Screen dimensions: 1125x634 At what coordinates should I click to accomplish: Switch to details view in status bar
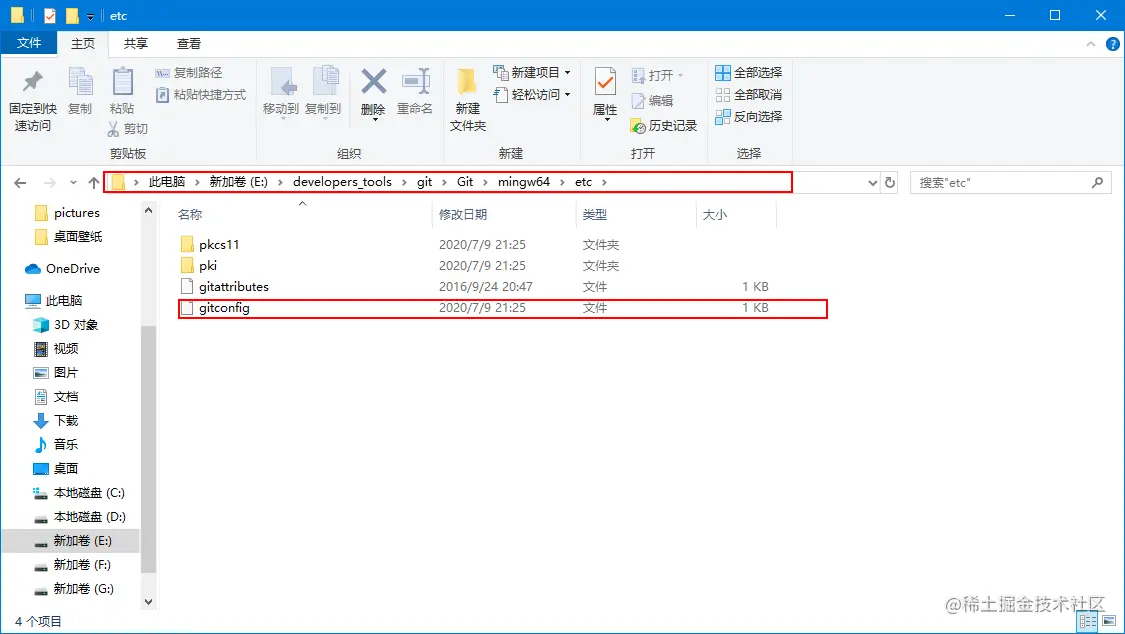coord(1088,620)
